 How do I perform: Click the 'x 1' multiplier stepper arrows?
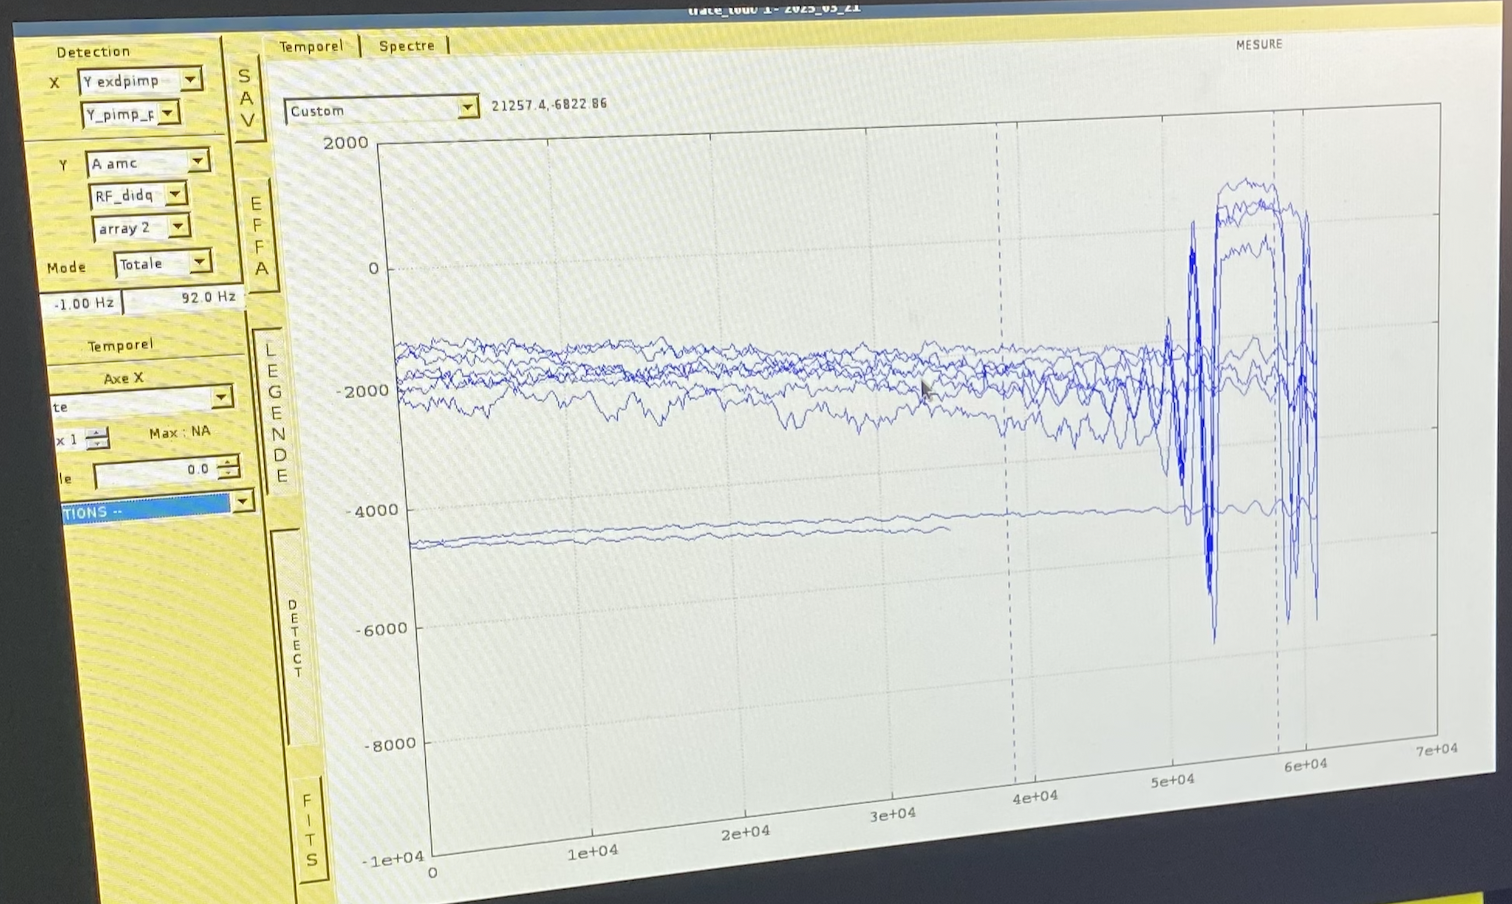point(96,438)
